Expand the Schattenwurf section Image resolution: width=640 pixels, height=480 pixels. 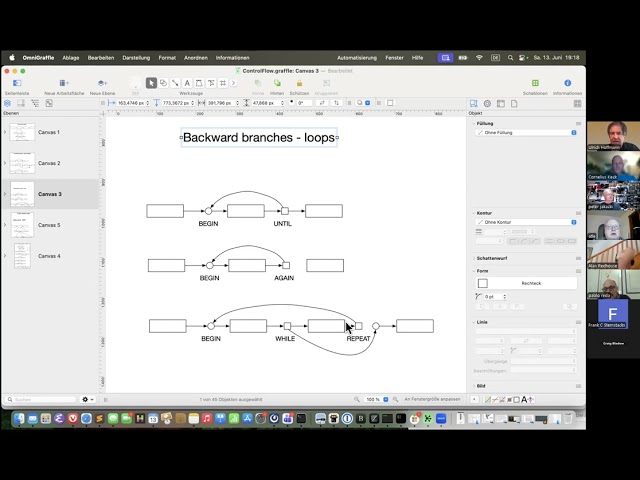[474, 258]
